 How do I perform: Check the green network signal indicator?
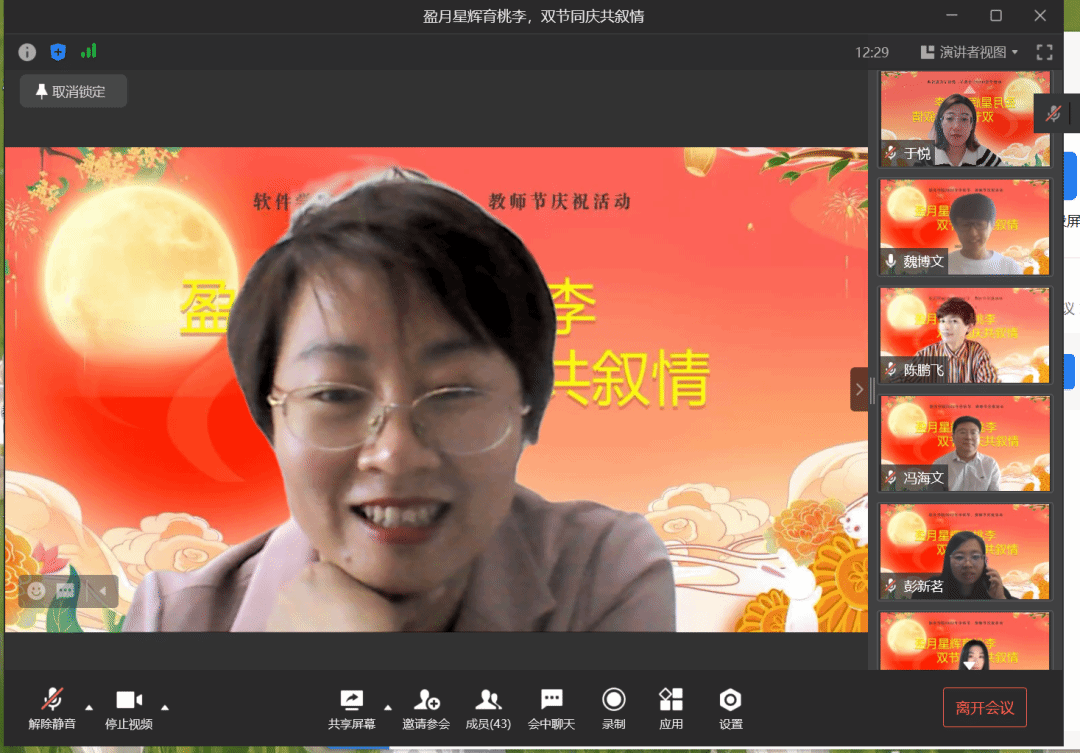click(x=89, y=51)
